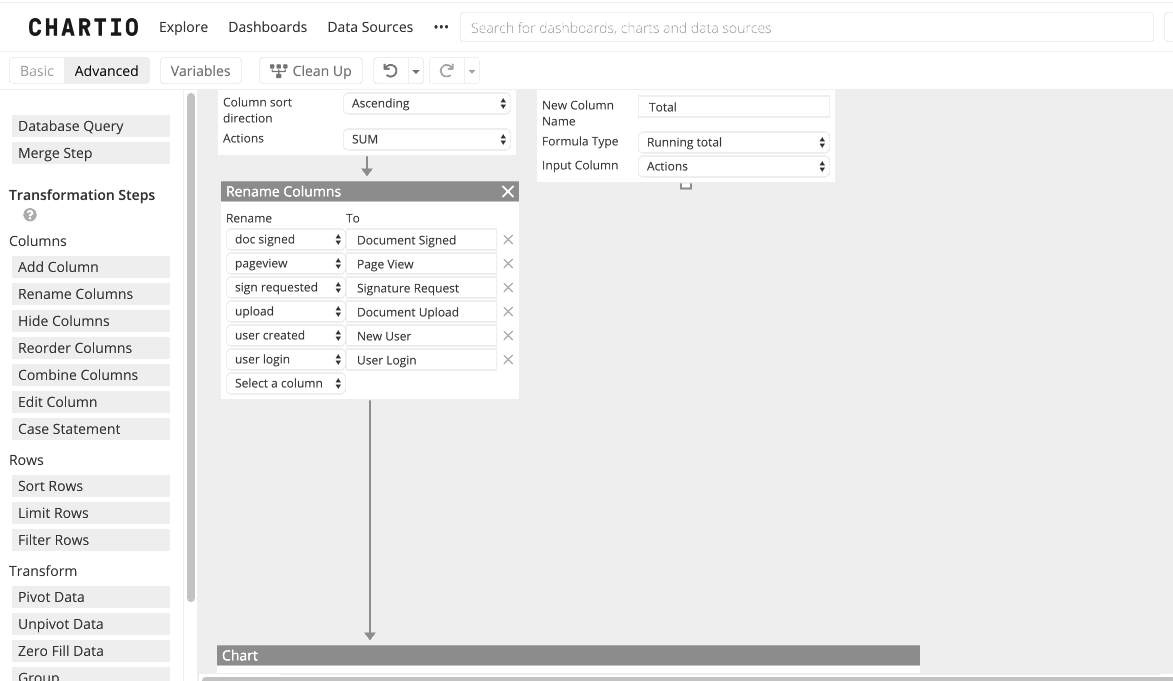Add a Combine Columns step
The image size is (1173, 681).
[91, 374]
